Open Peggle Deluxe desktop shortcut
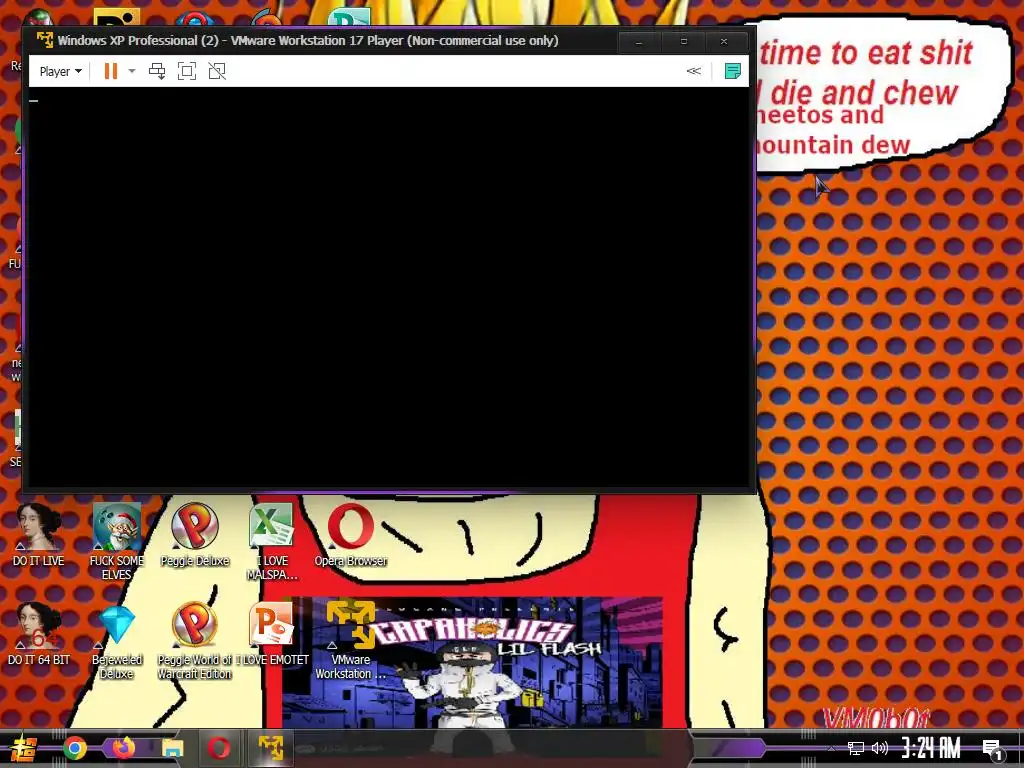Viewport: 1024px width, 768px height. point(195,535)
